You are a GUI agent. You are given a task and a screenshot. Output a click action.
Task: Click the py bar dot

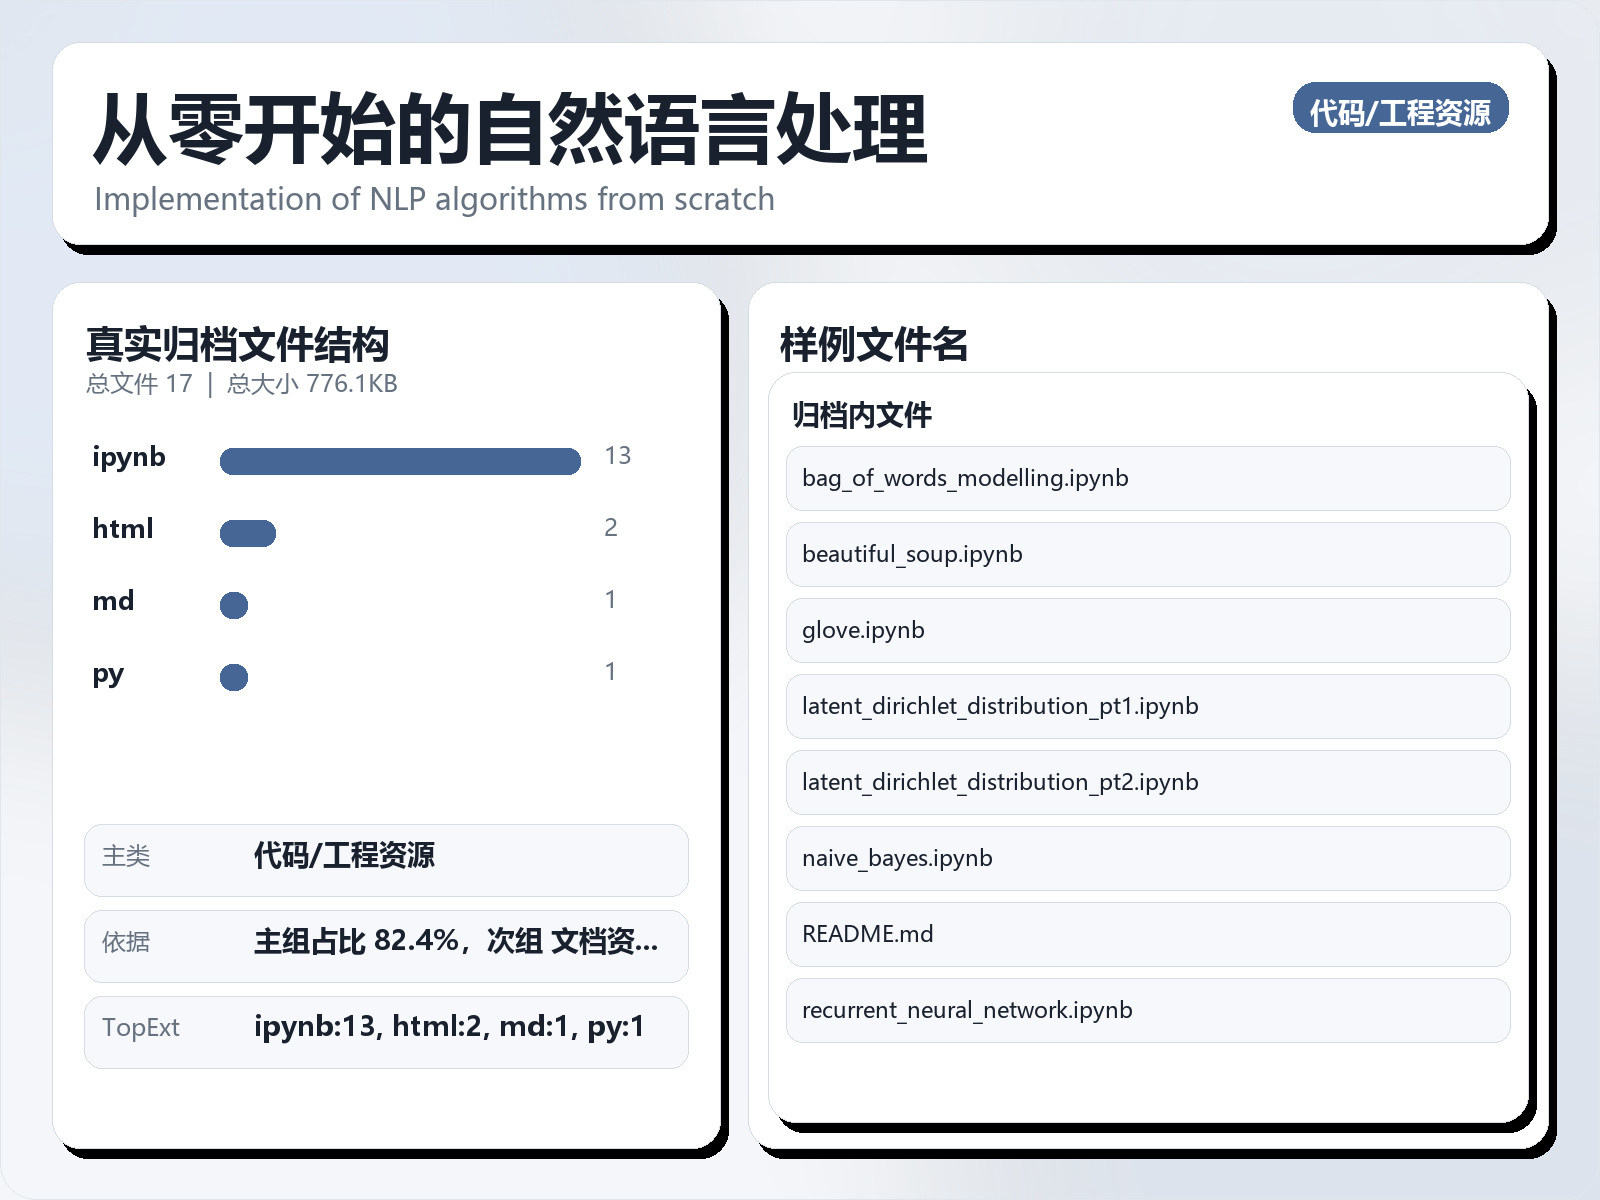233,677
